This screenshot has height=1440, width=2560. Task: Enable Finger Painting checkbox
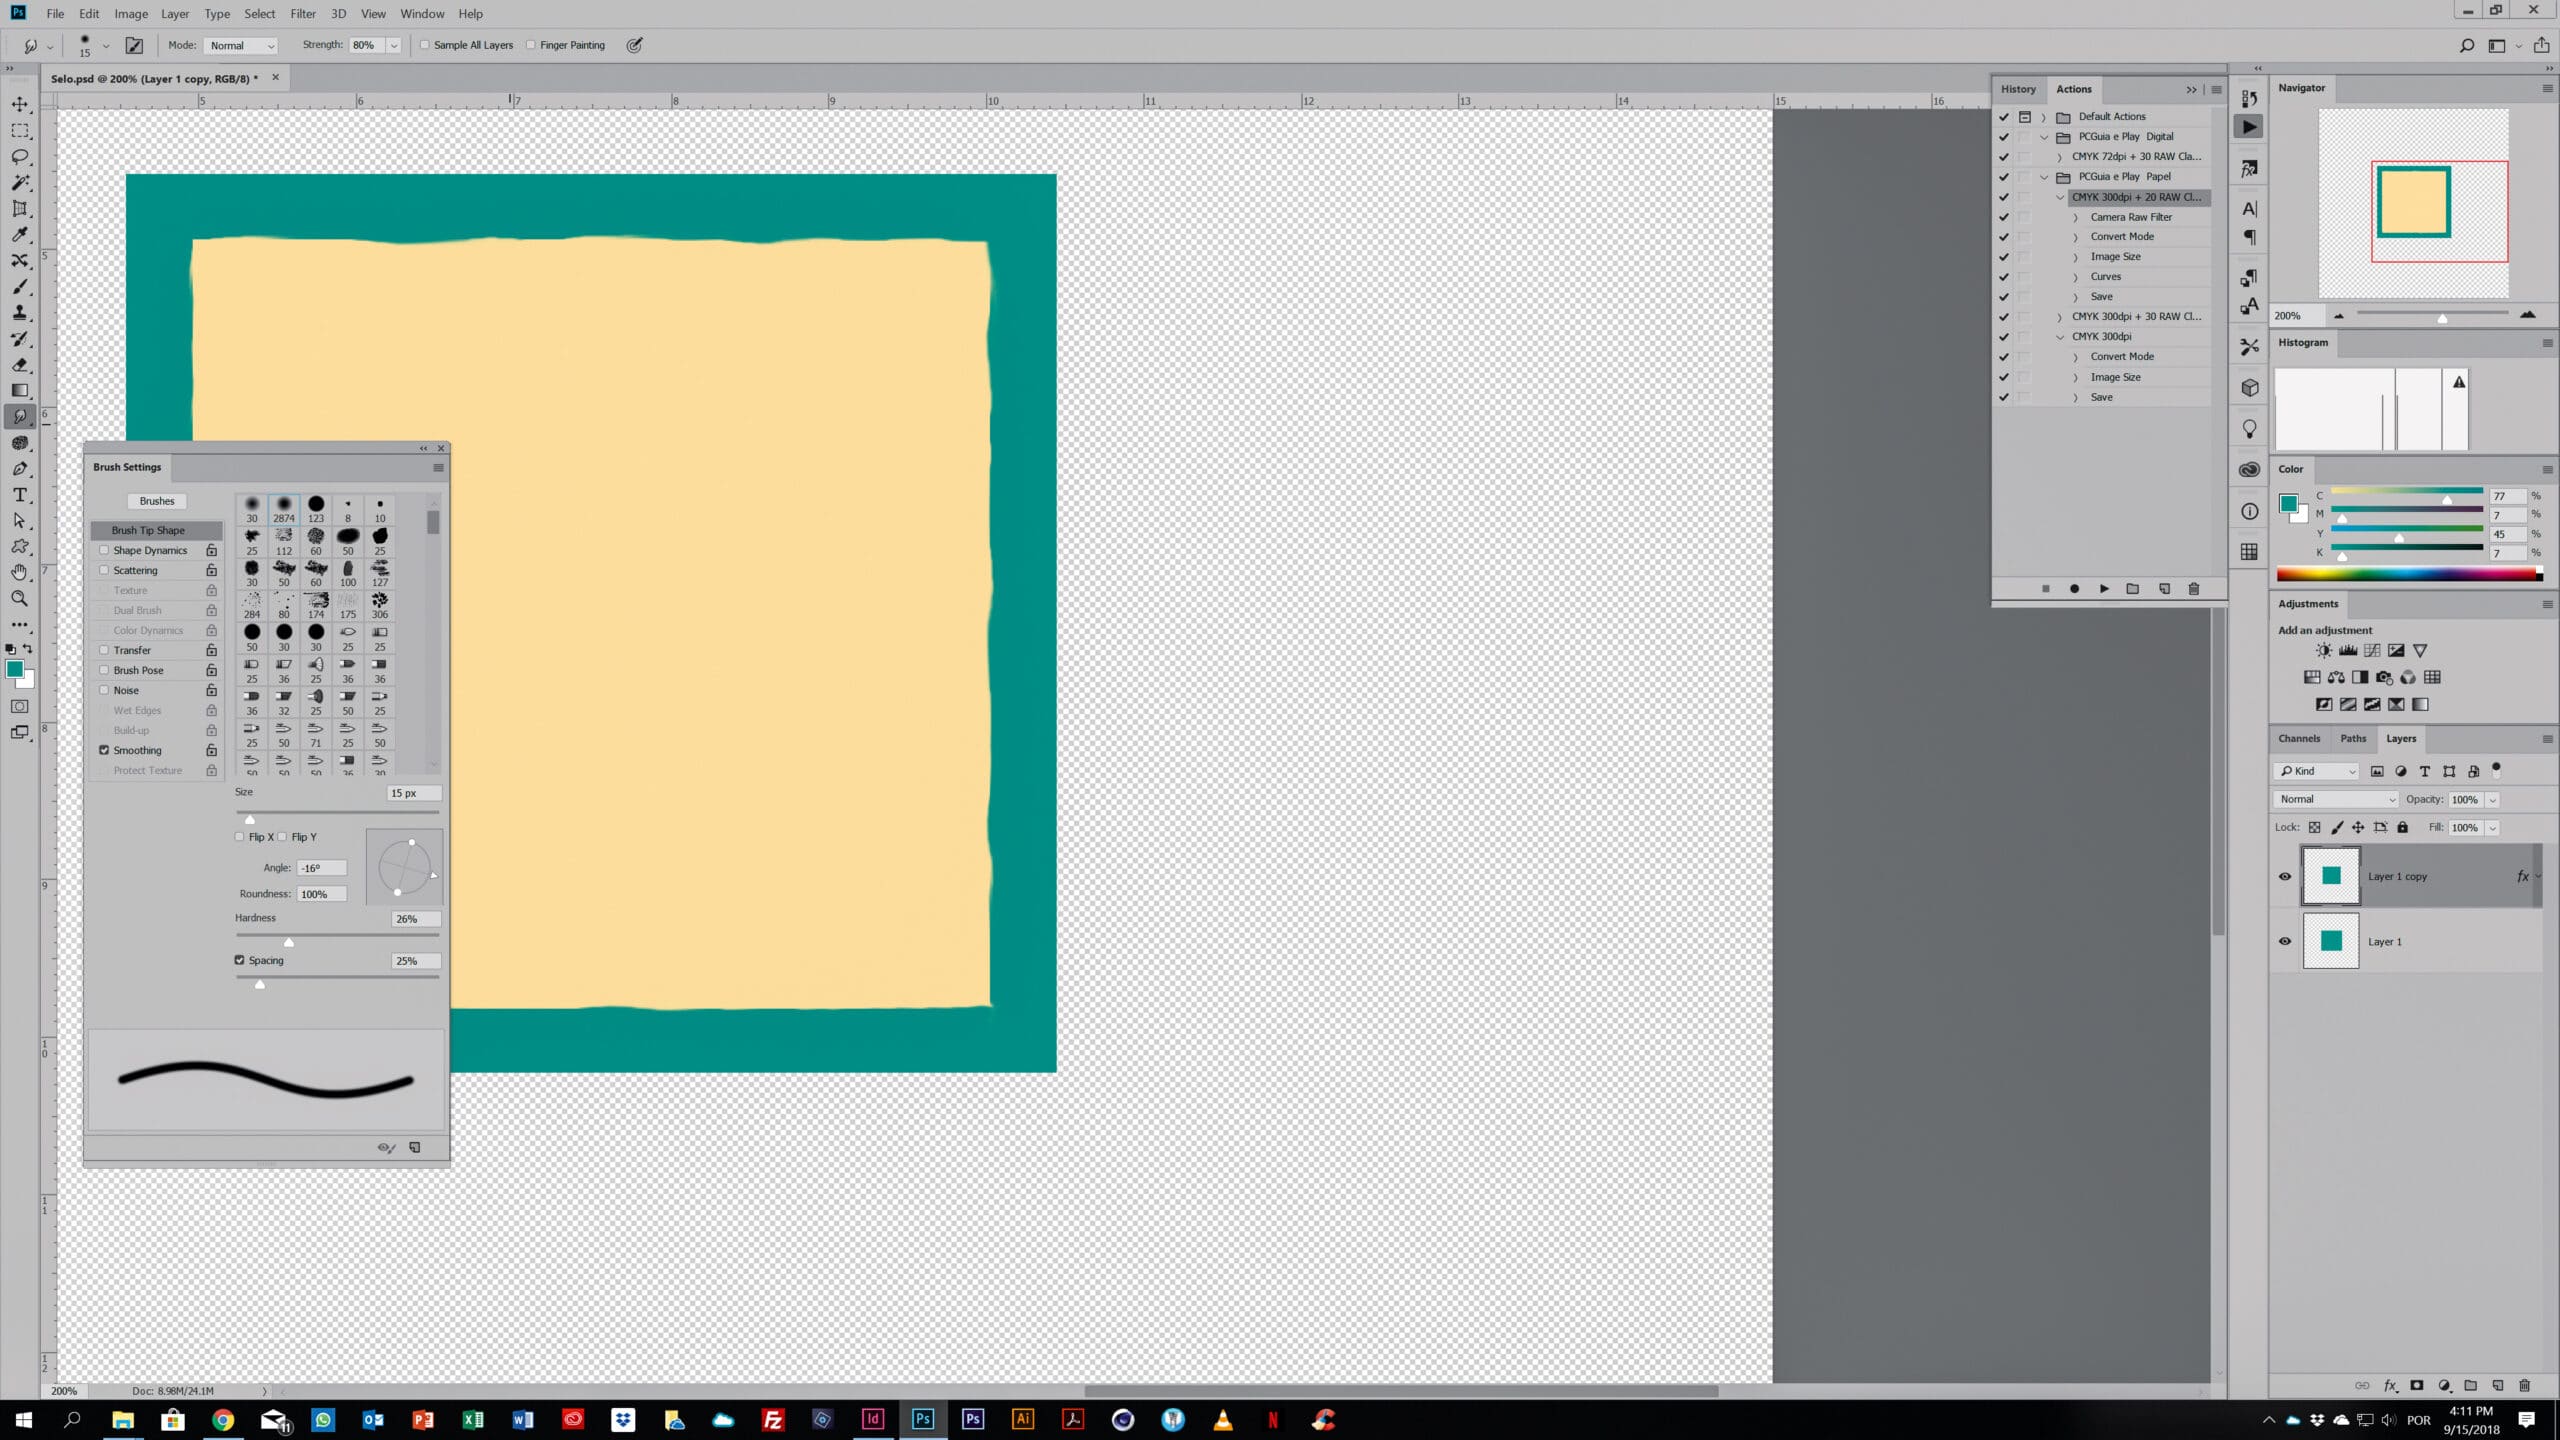click(531, 45)
